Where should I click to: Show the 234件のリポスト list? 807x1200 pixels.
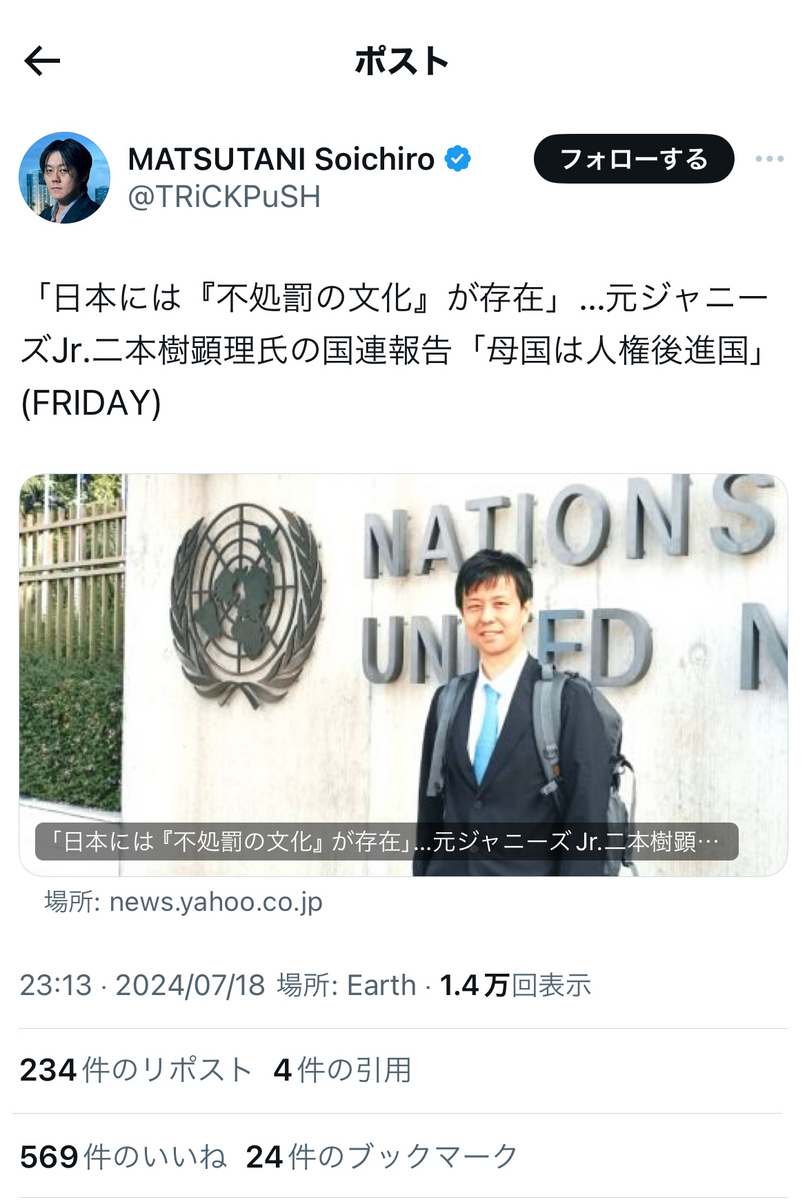(x=136, y=1070)
